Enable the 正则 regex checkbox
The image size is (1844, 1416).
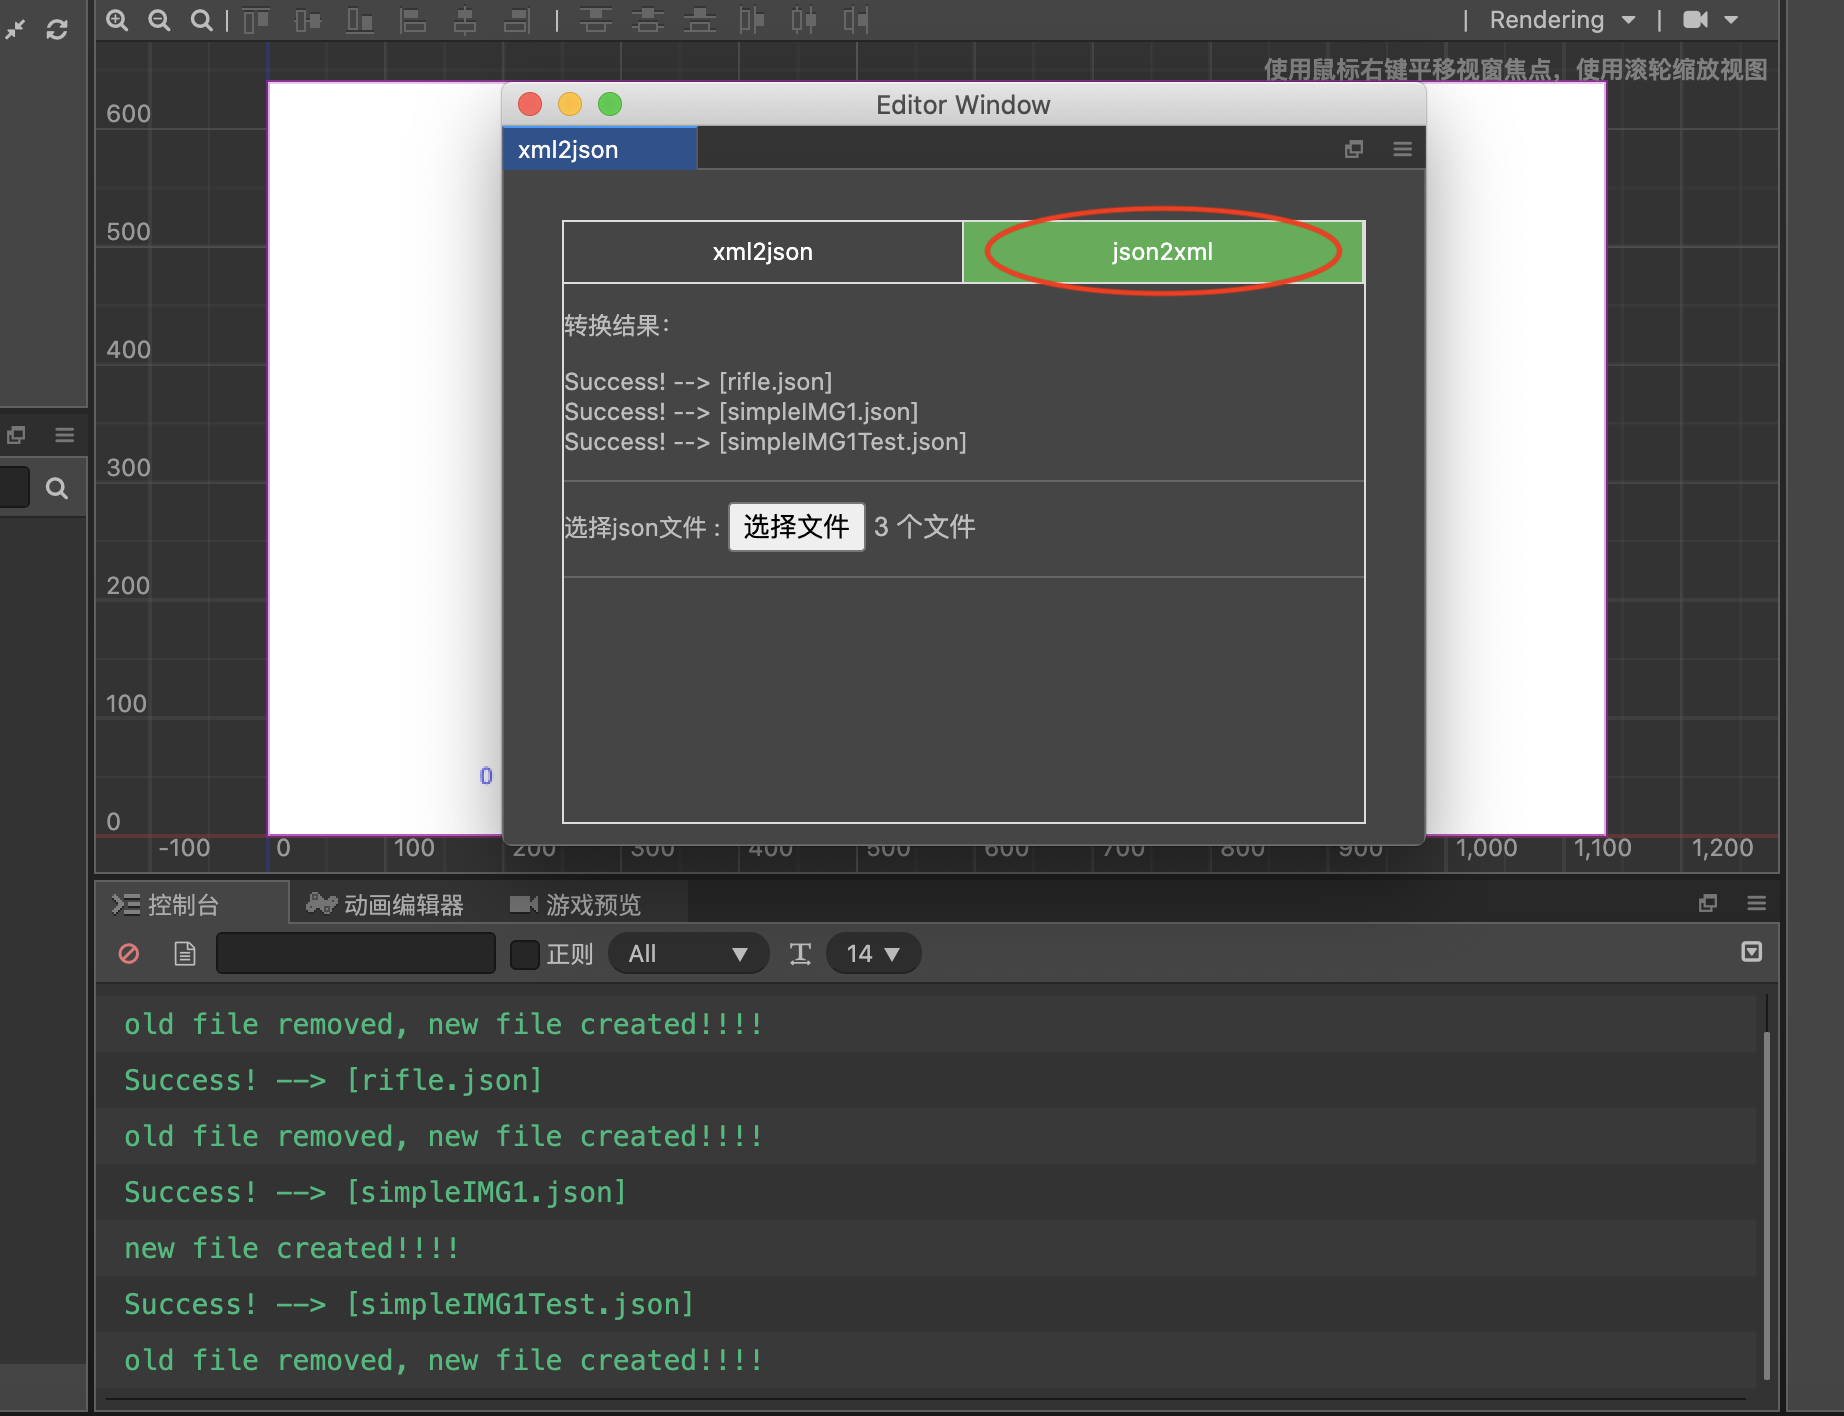point(524,954)
